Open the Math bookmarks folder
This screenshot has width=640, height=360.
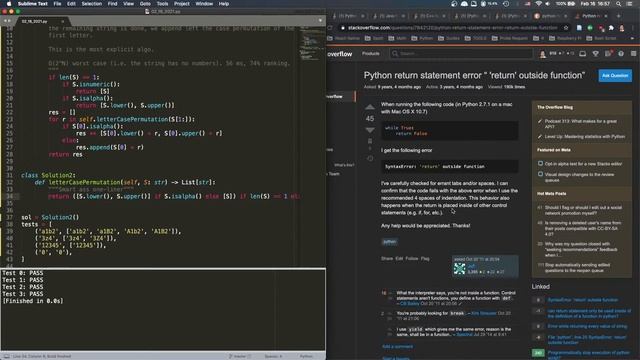tap(397, 38)
